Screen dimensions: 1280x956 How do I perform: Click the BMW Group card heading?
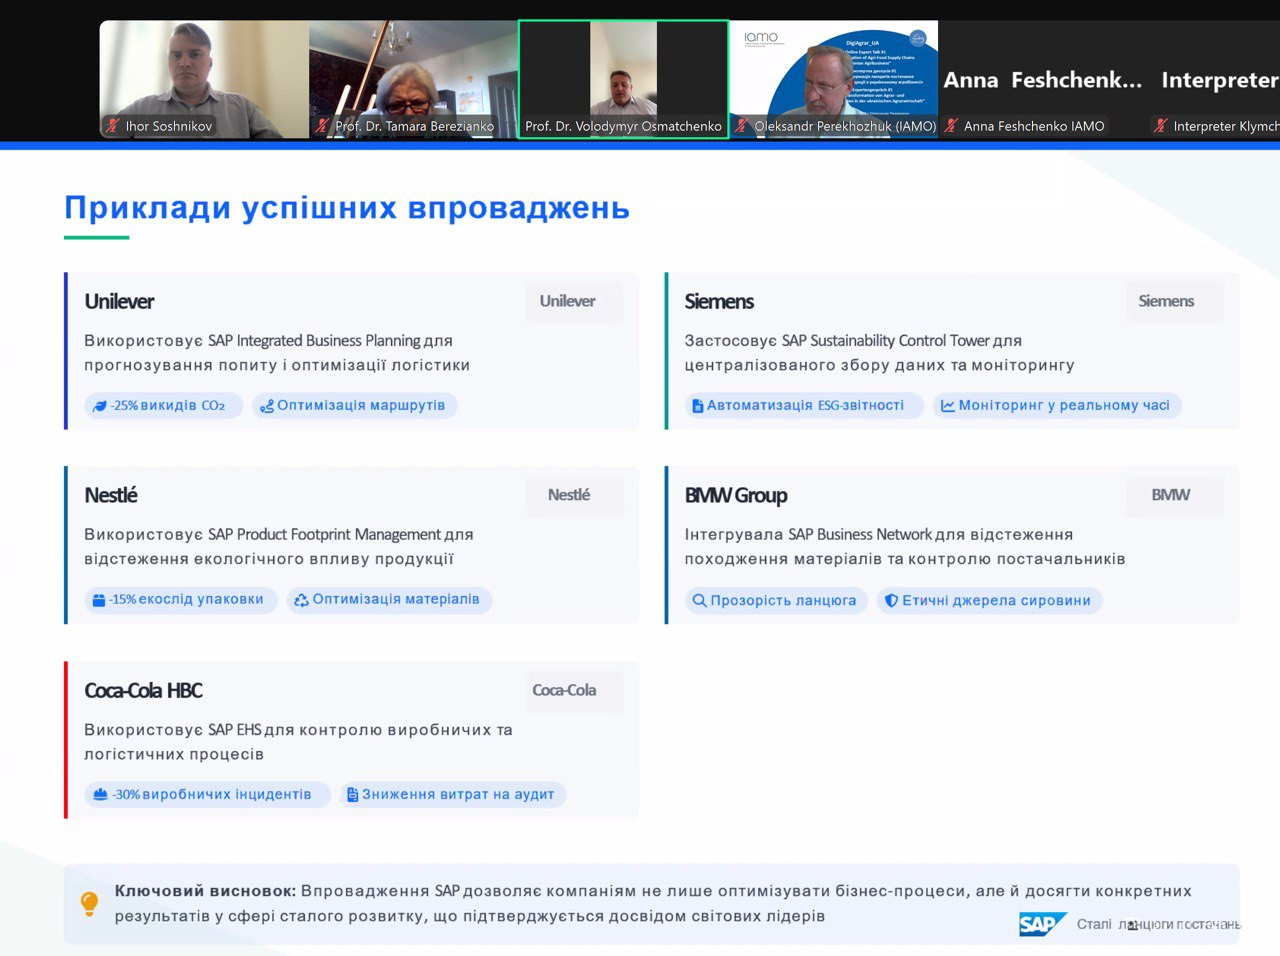pyautogui.click(x=736, y=495)
